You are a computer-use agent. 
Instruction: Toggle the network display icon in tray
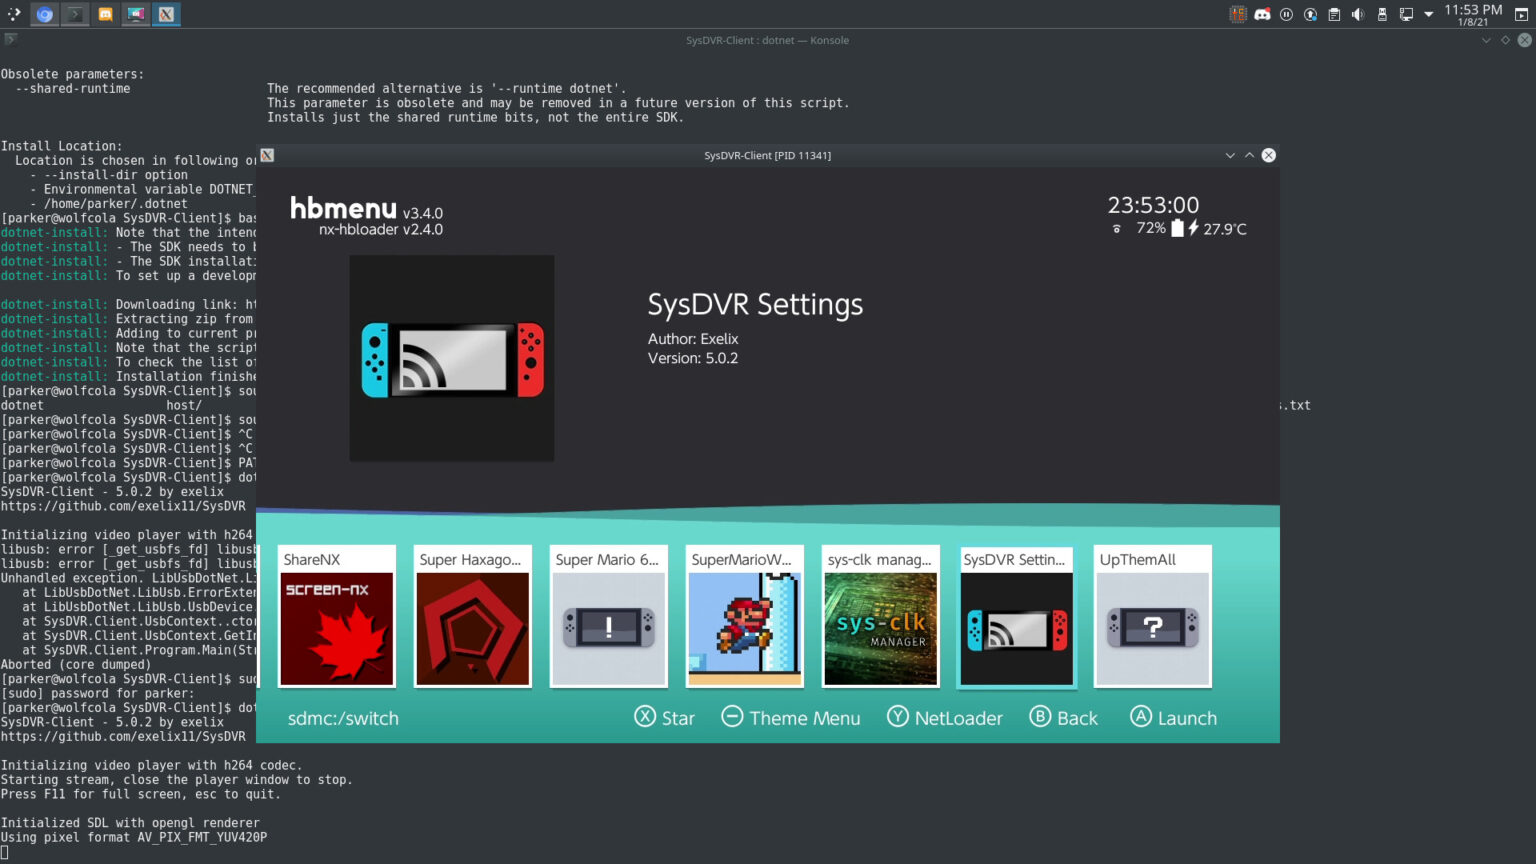(1406, 14)
